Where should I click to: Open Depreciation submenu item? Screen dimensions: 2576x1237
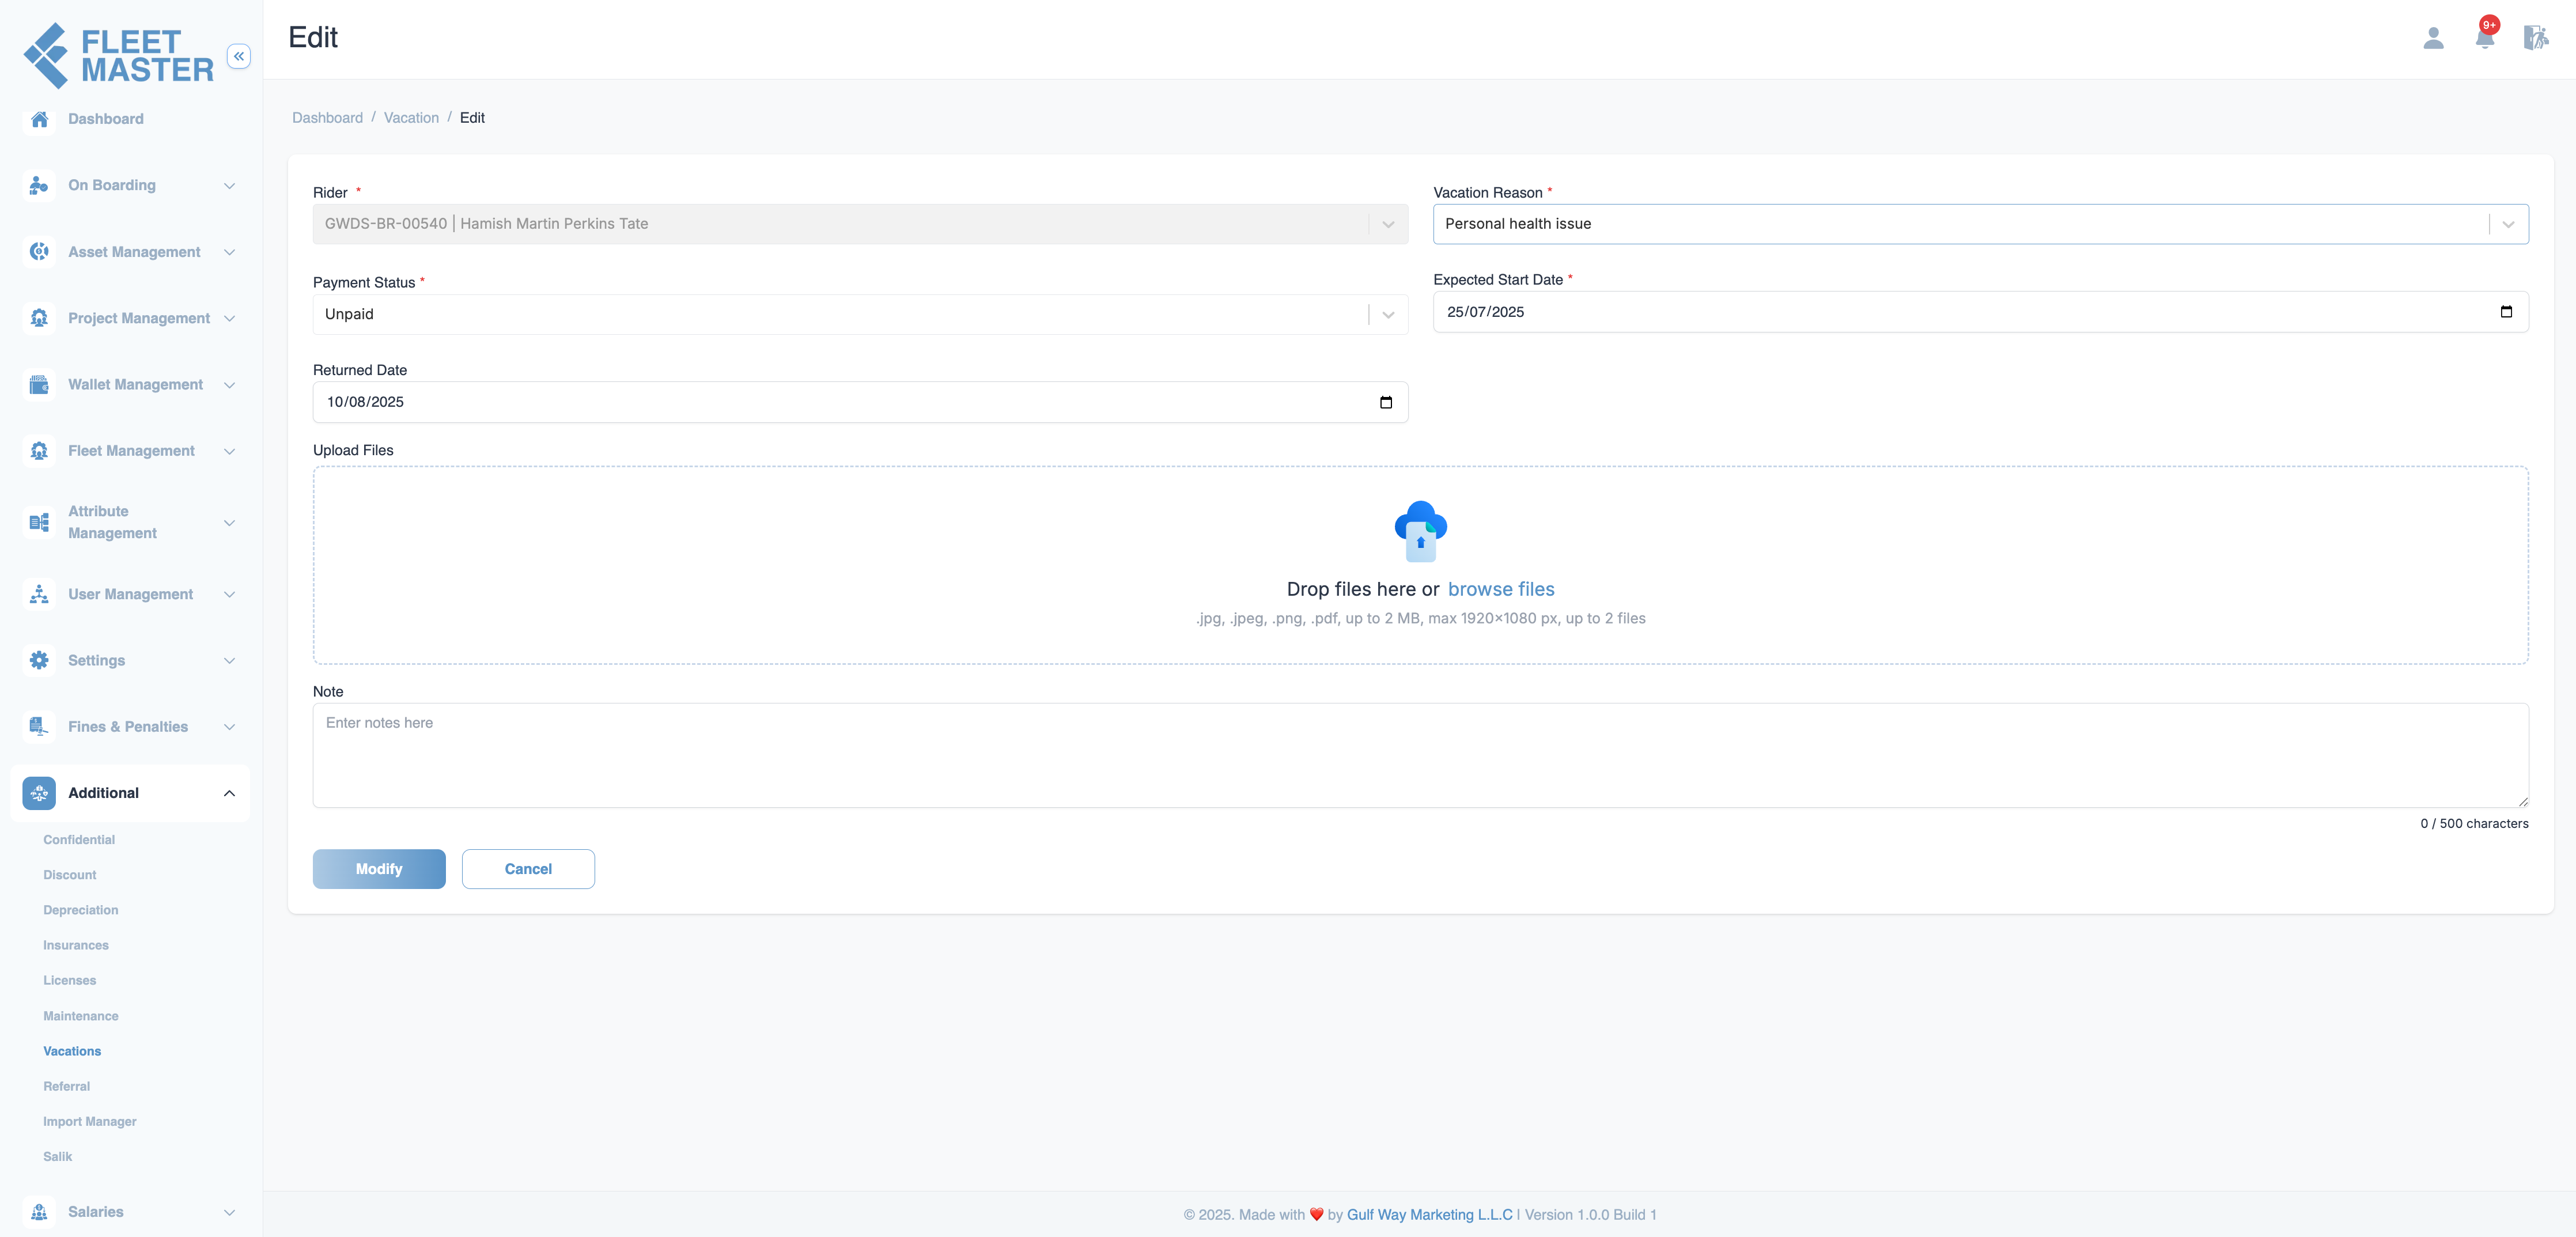[x=81, y=910]
